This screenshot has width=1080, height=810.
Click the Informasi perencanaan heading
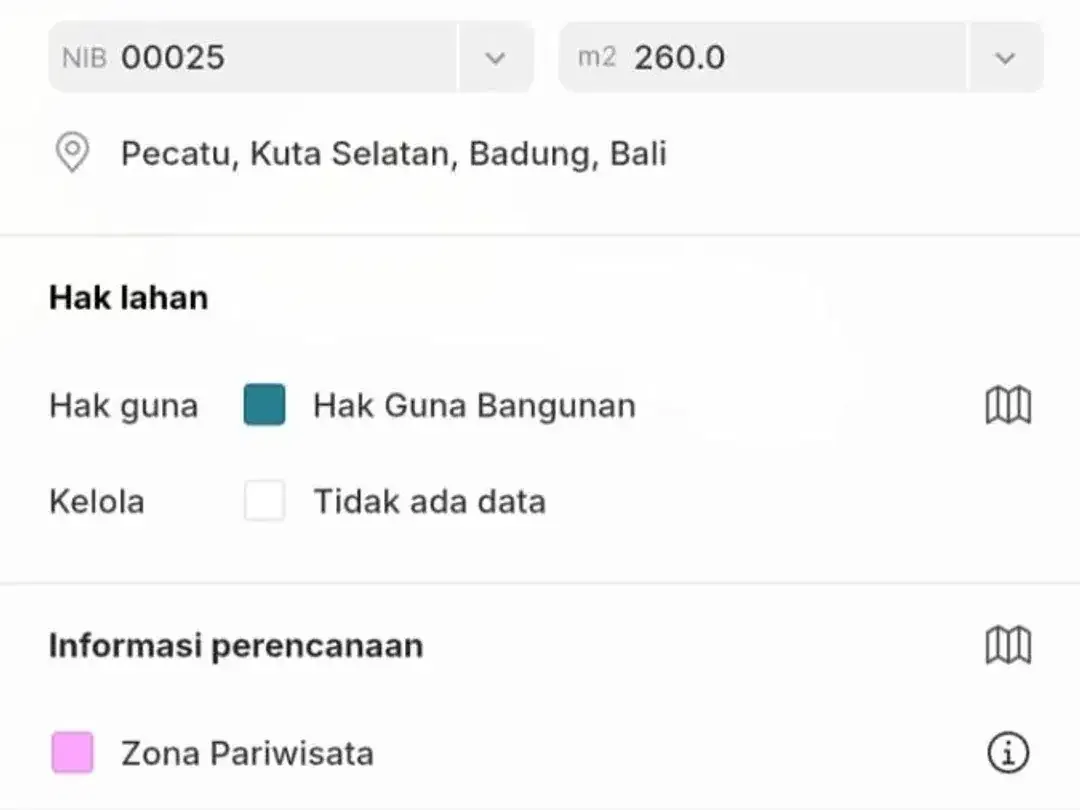click(236, 646)
